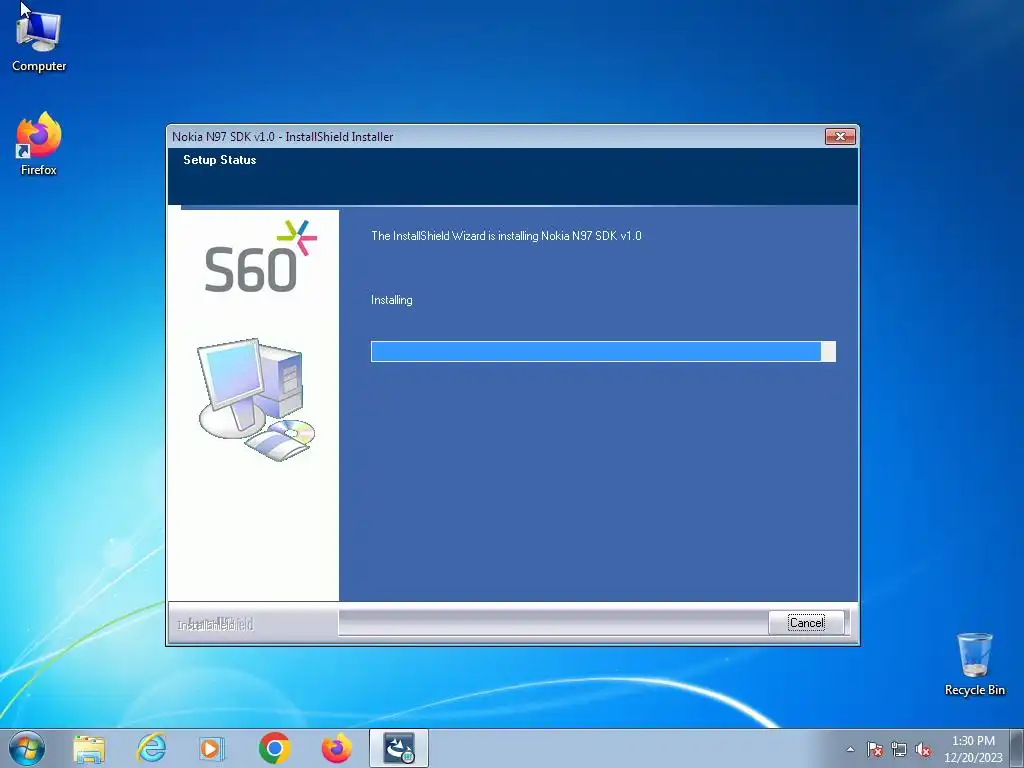Click the 'Installing' status text
Screen dimensions: 1024x768
[392, 300]
